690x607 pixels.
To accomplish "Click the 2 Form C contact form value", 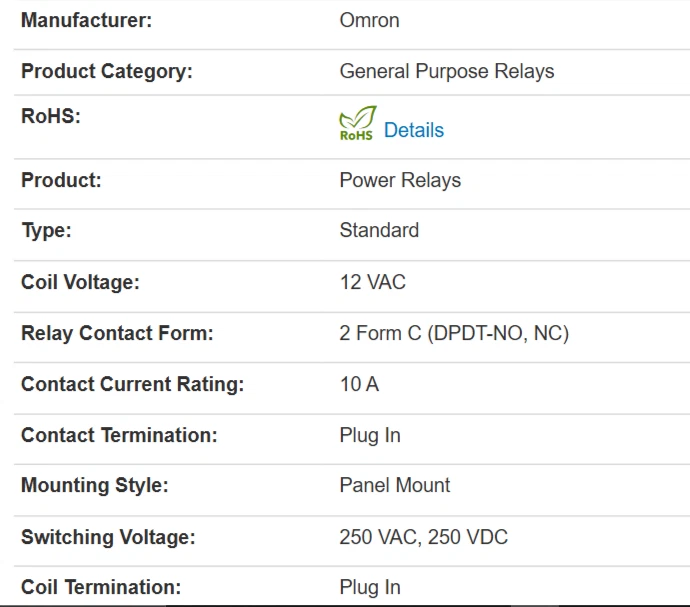I will pos(454,333).
